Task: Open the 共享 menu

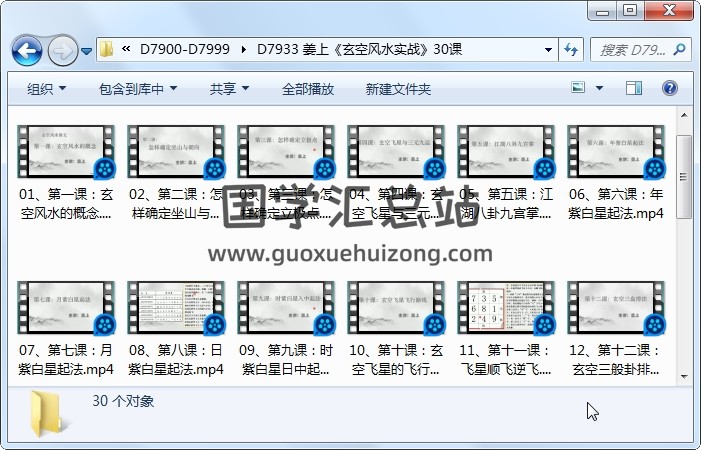Action: coord(229,88)
